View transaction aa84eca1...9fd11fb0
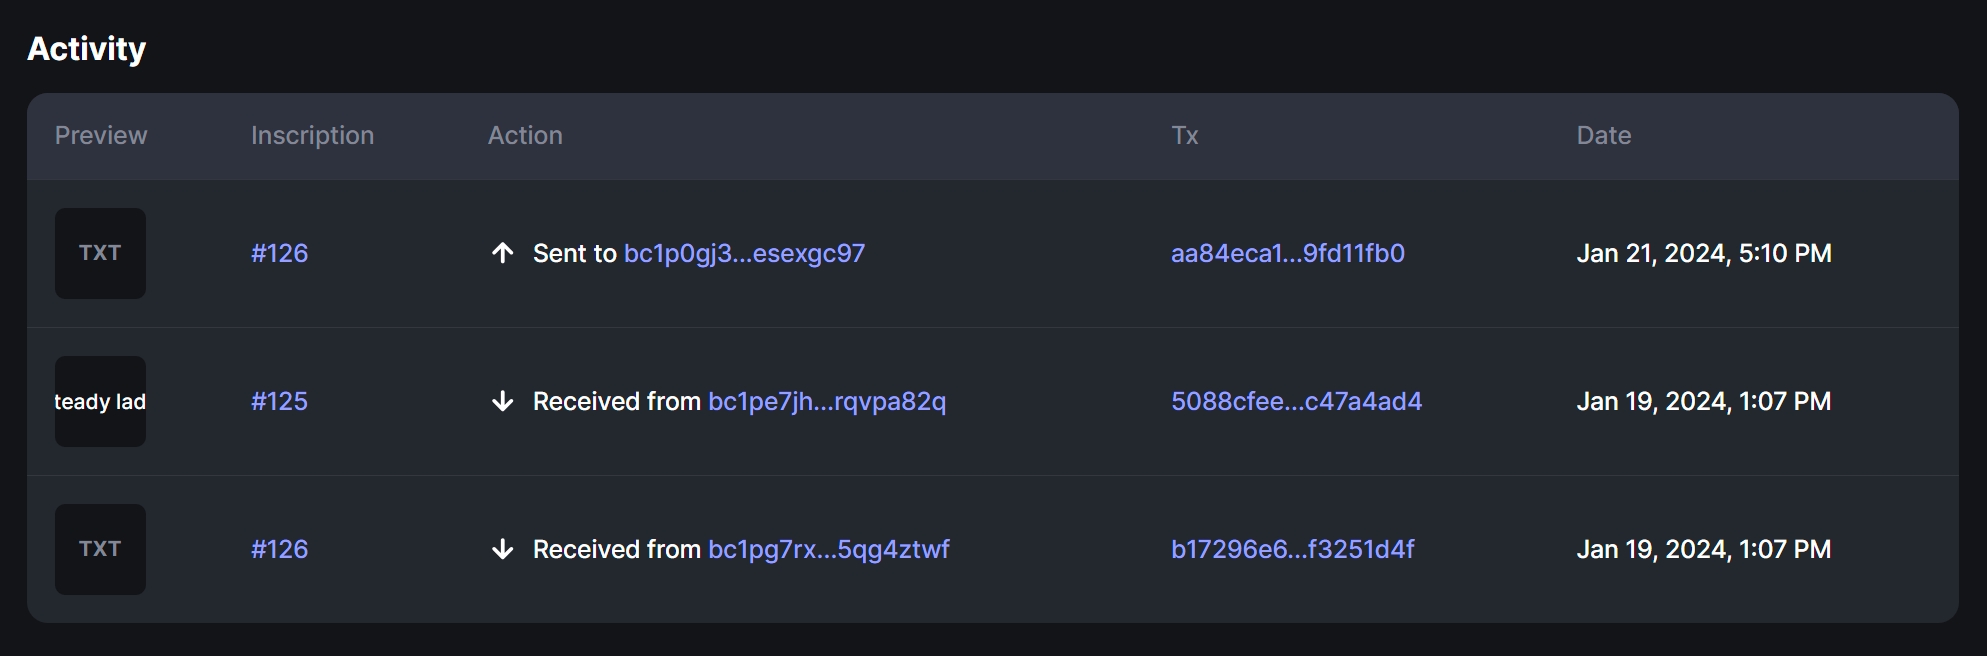 pos(1287,253)
